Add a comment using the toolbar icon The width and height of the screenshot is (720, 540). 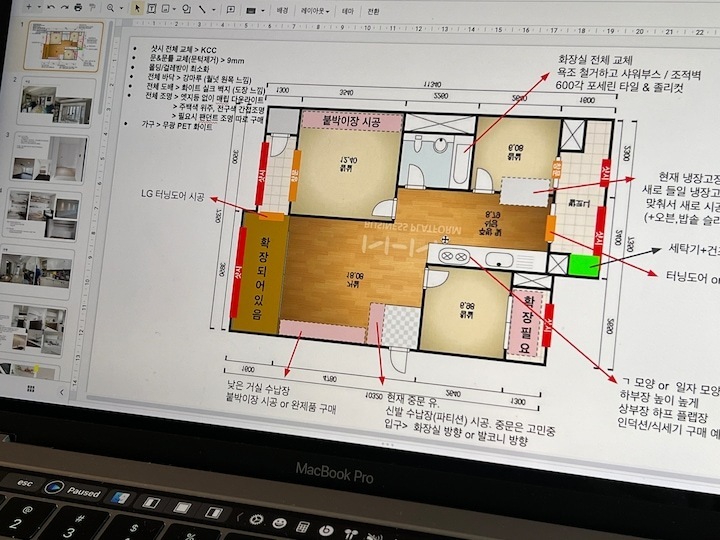[x=231, y=10]
